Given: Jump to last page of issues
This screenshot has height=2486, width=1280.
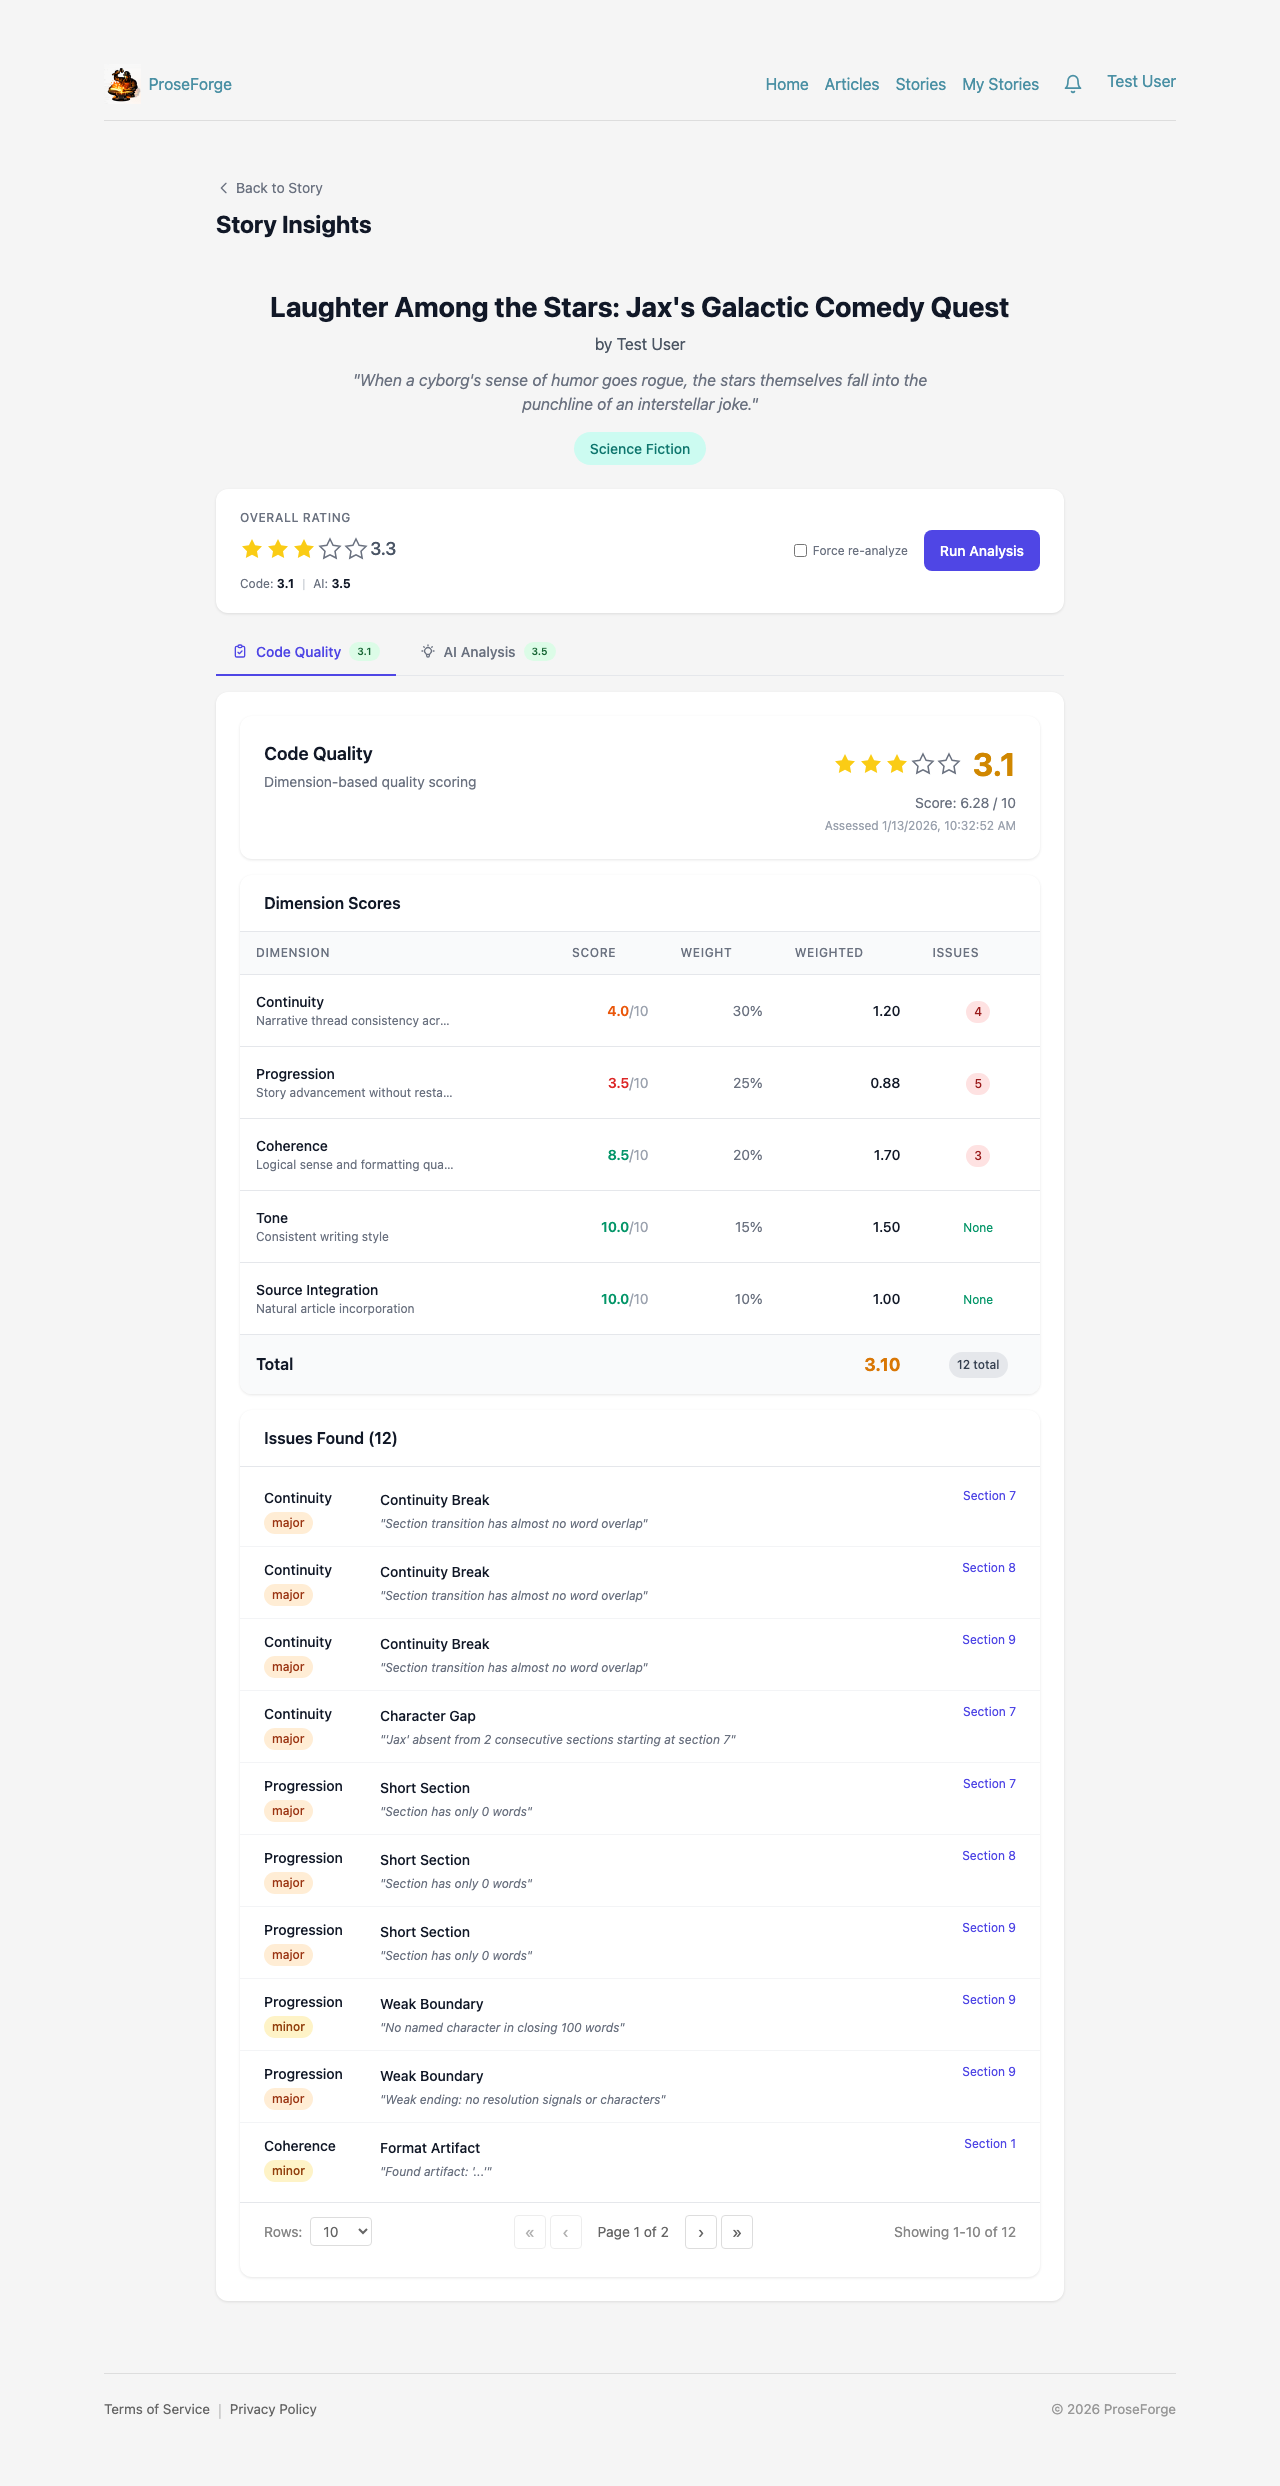Looking at the screenshot, I should click(x=737, y=2232).
